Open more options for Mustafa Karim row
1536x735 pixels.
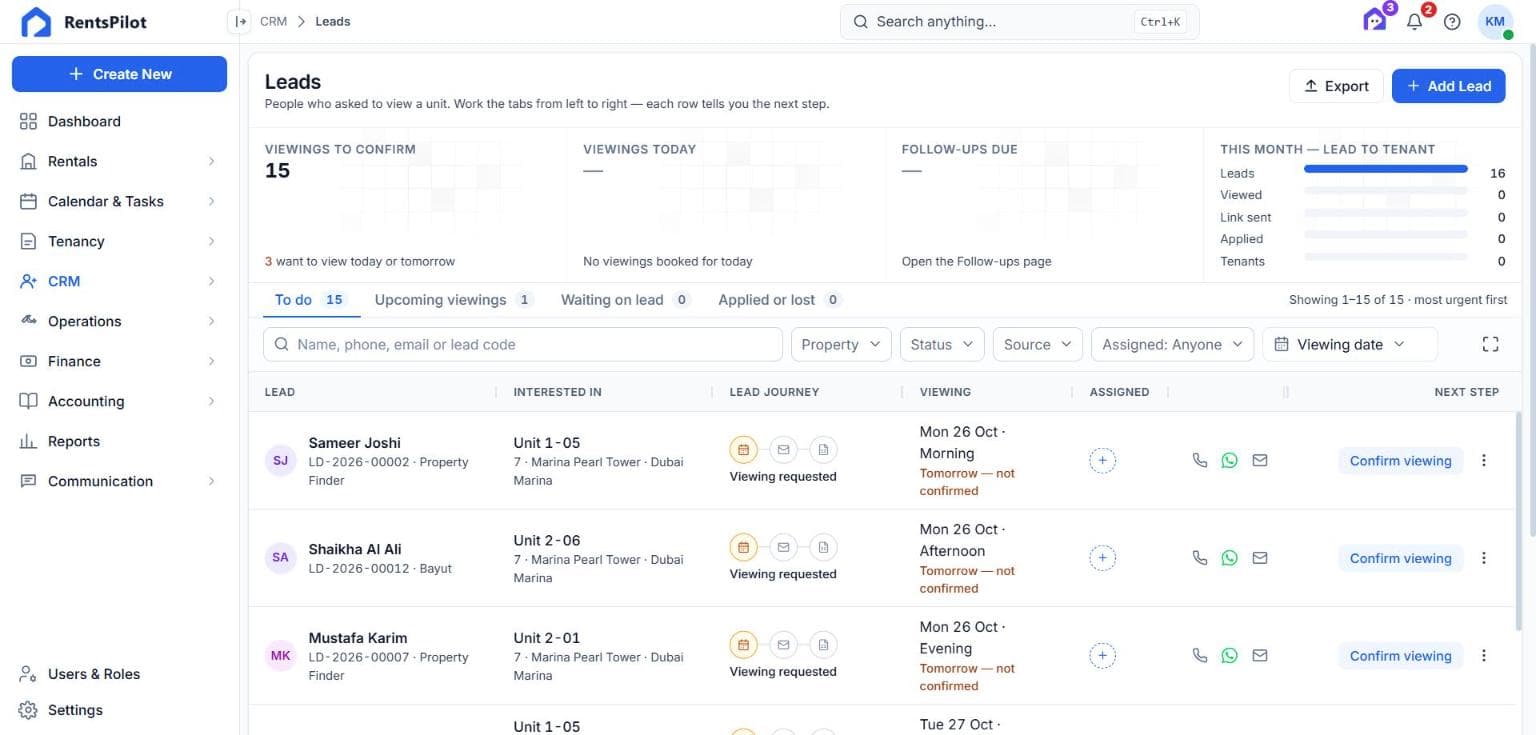tap(1484, 655)
